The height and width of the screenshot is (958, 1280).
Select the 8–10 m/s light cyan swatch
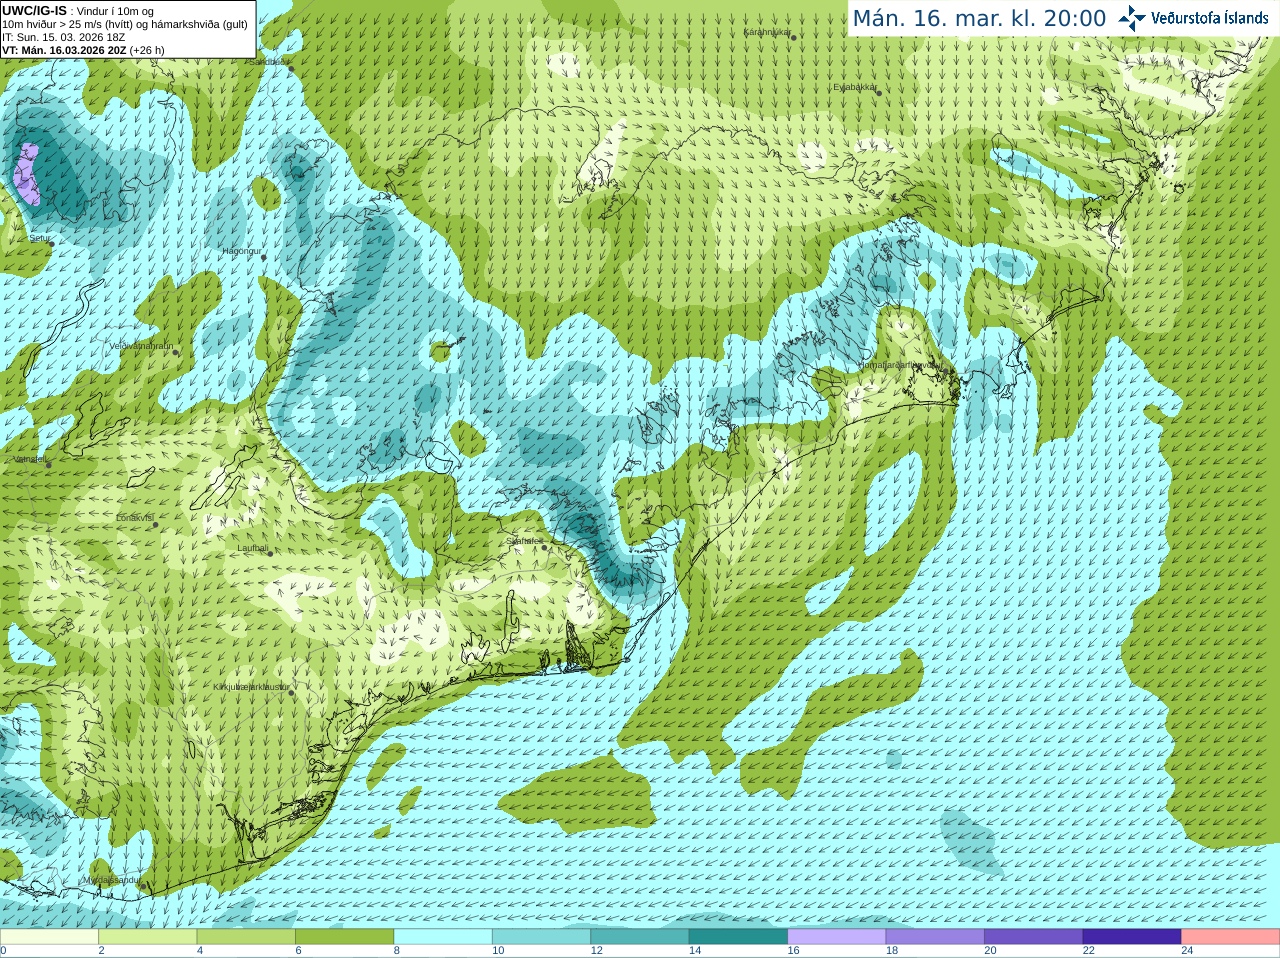coord(443,937)
